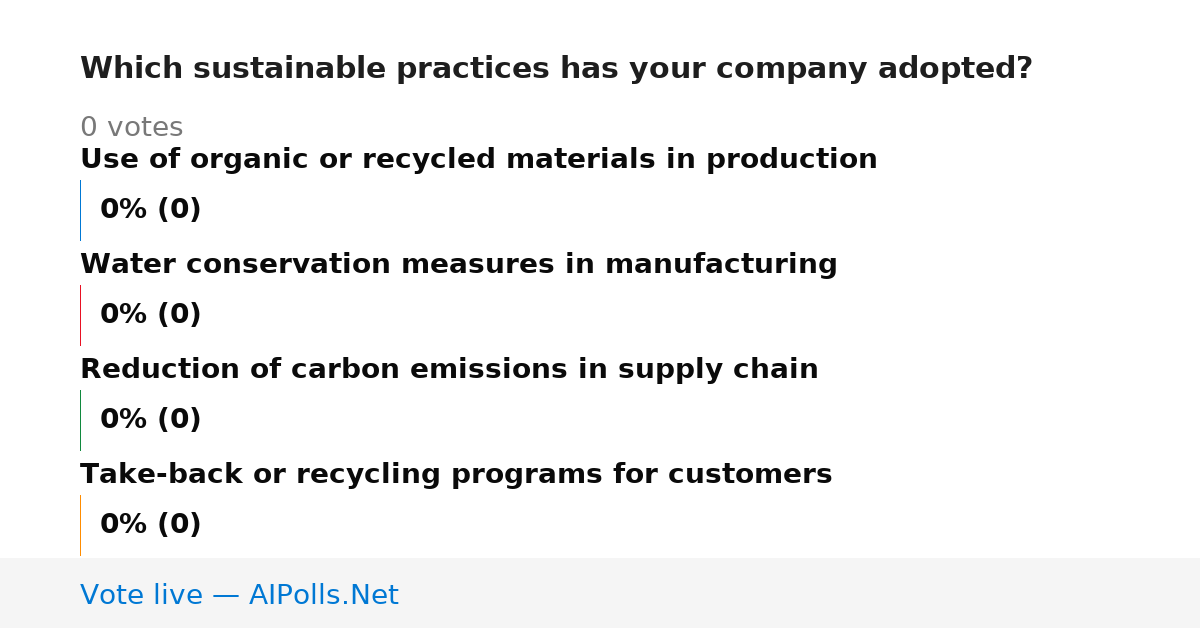Open the Vote live — AIPolls.Net link
Viewport: 1200px width, 628px height.
tap(239, 596)
